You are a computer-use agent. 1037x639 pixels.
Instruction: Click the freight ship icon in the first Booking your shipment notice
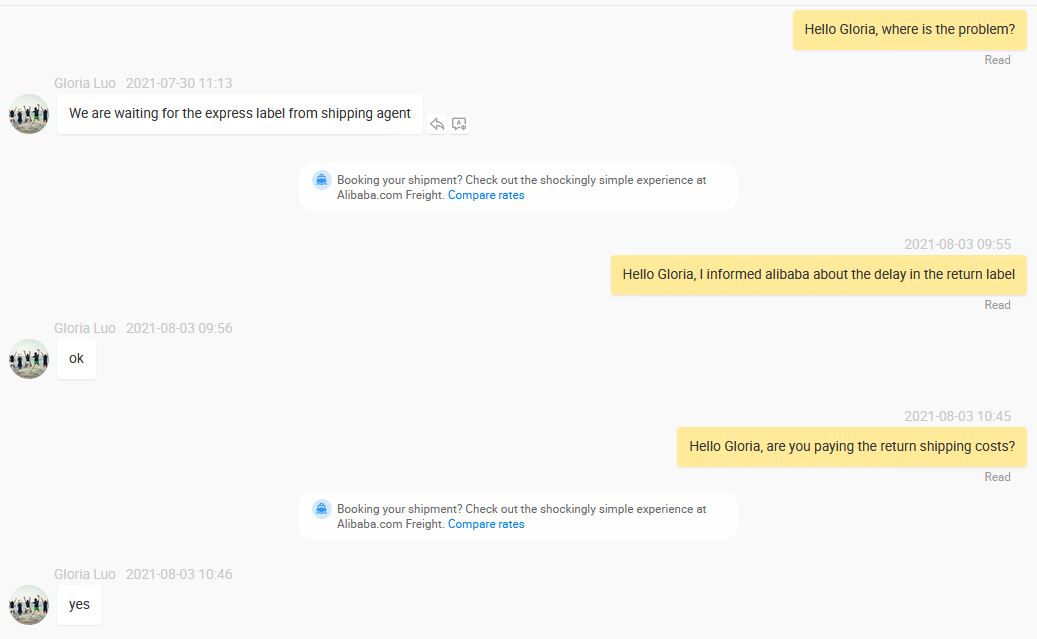[x=321, y=180]
